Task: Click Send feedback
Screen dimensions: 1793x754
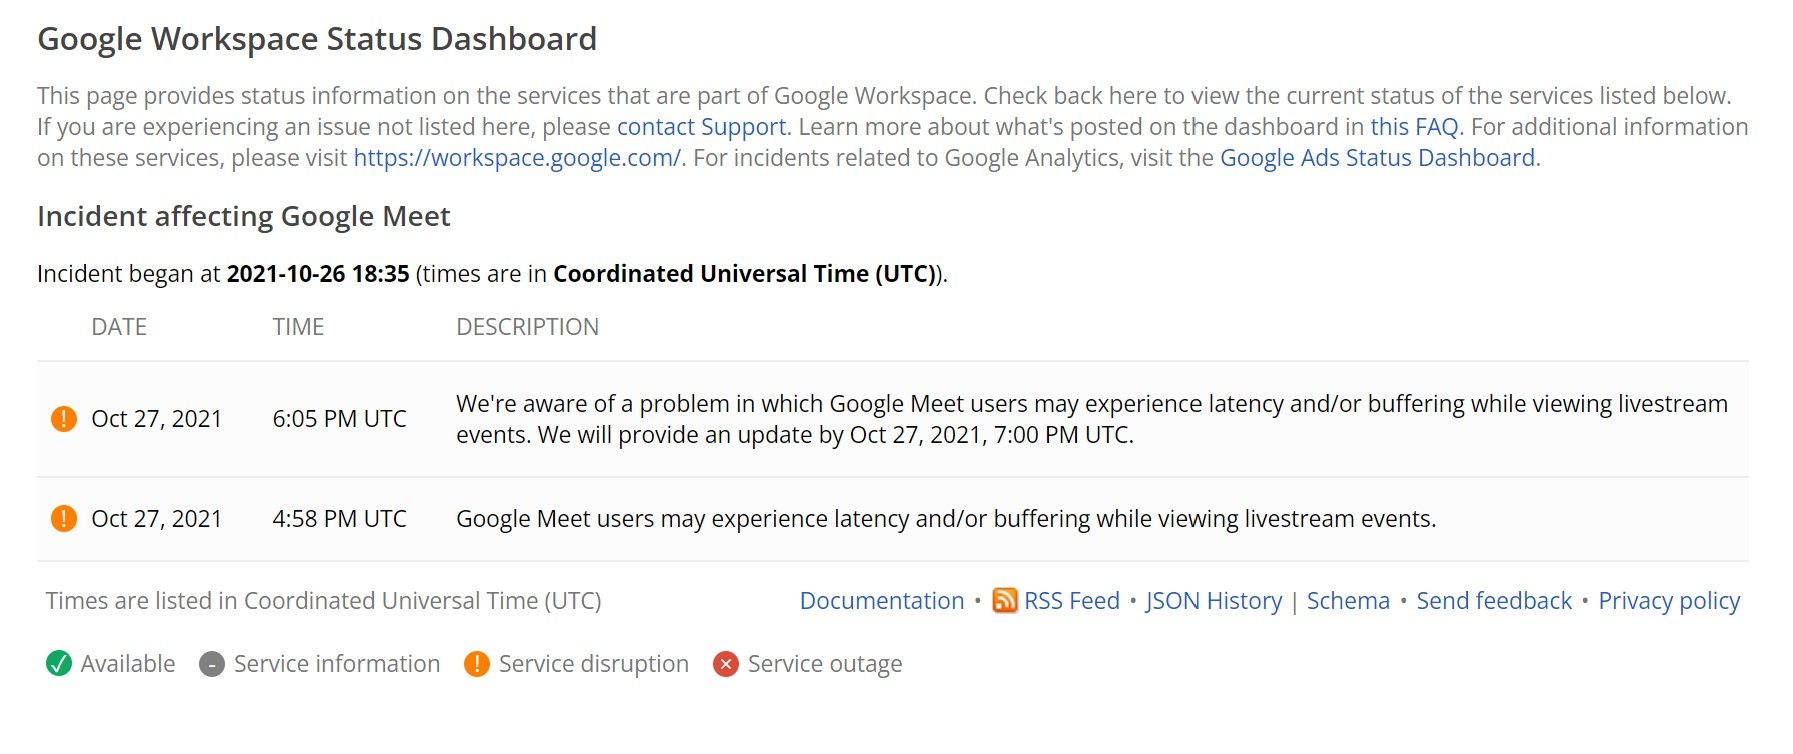Action: coord(1493,601)
